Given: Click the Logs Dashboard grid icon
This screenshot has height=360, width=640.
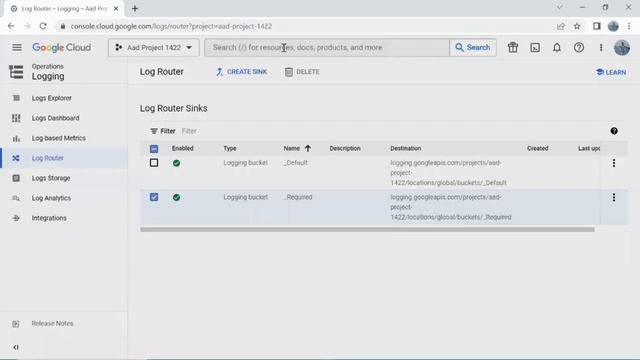Looking at the screenshot, I should 16,118.
